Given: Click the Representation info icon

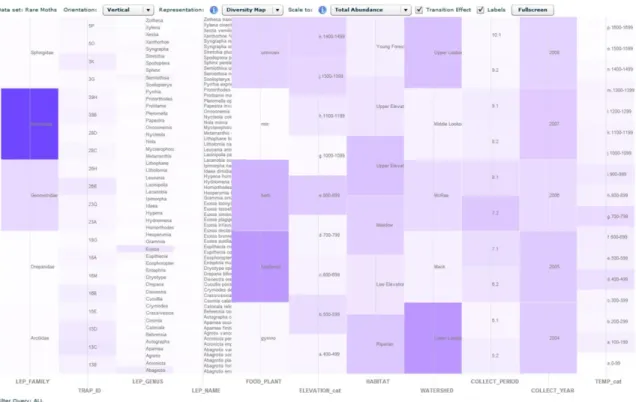Looking at the screenshot, I should 214,10.
